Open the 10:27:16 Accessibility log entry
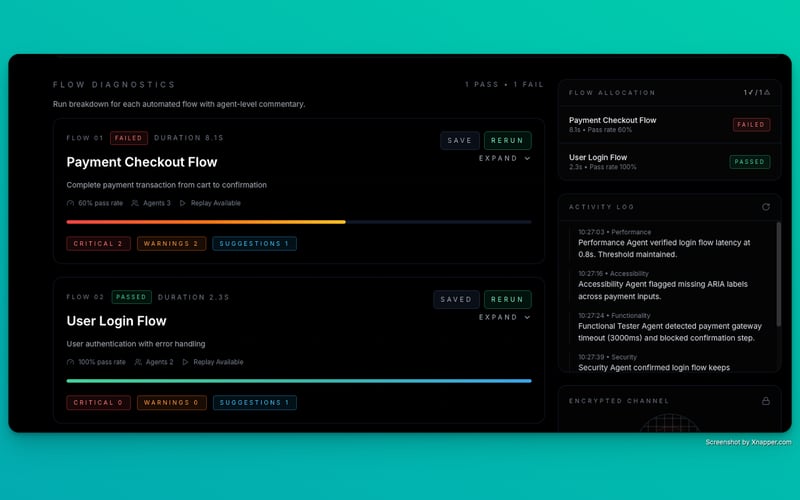Image resolution: width=800 pixels, height=500 pixels. (x=671, y=285)
